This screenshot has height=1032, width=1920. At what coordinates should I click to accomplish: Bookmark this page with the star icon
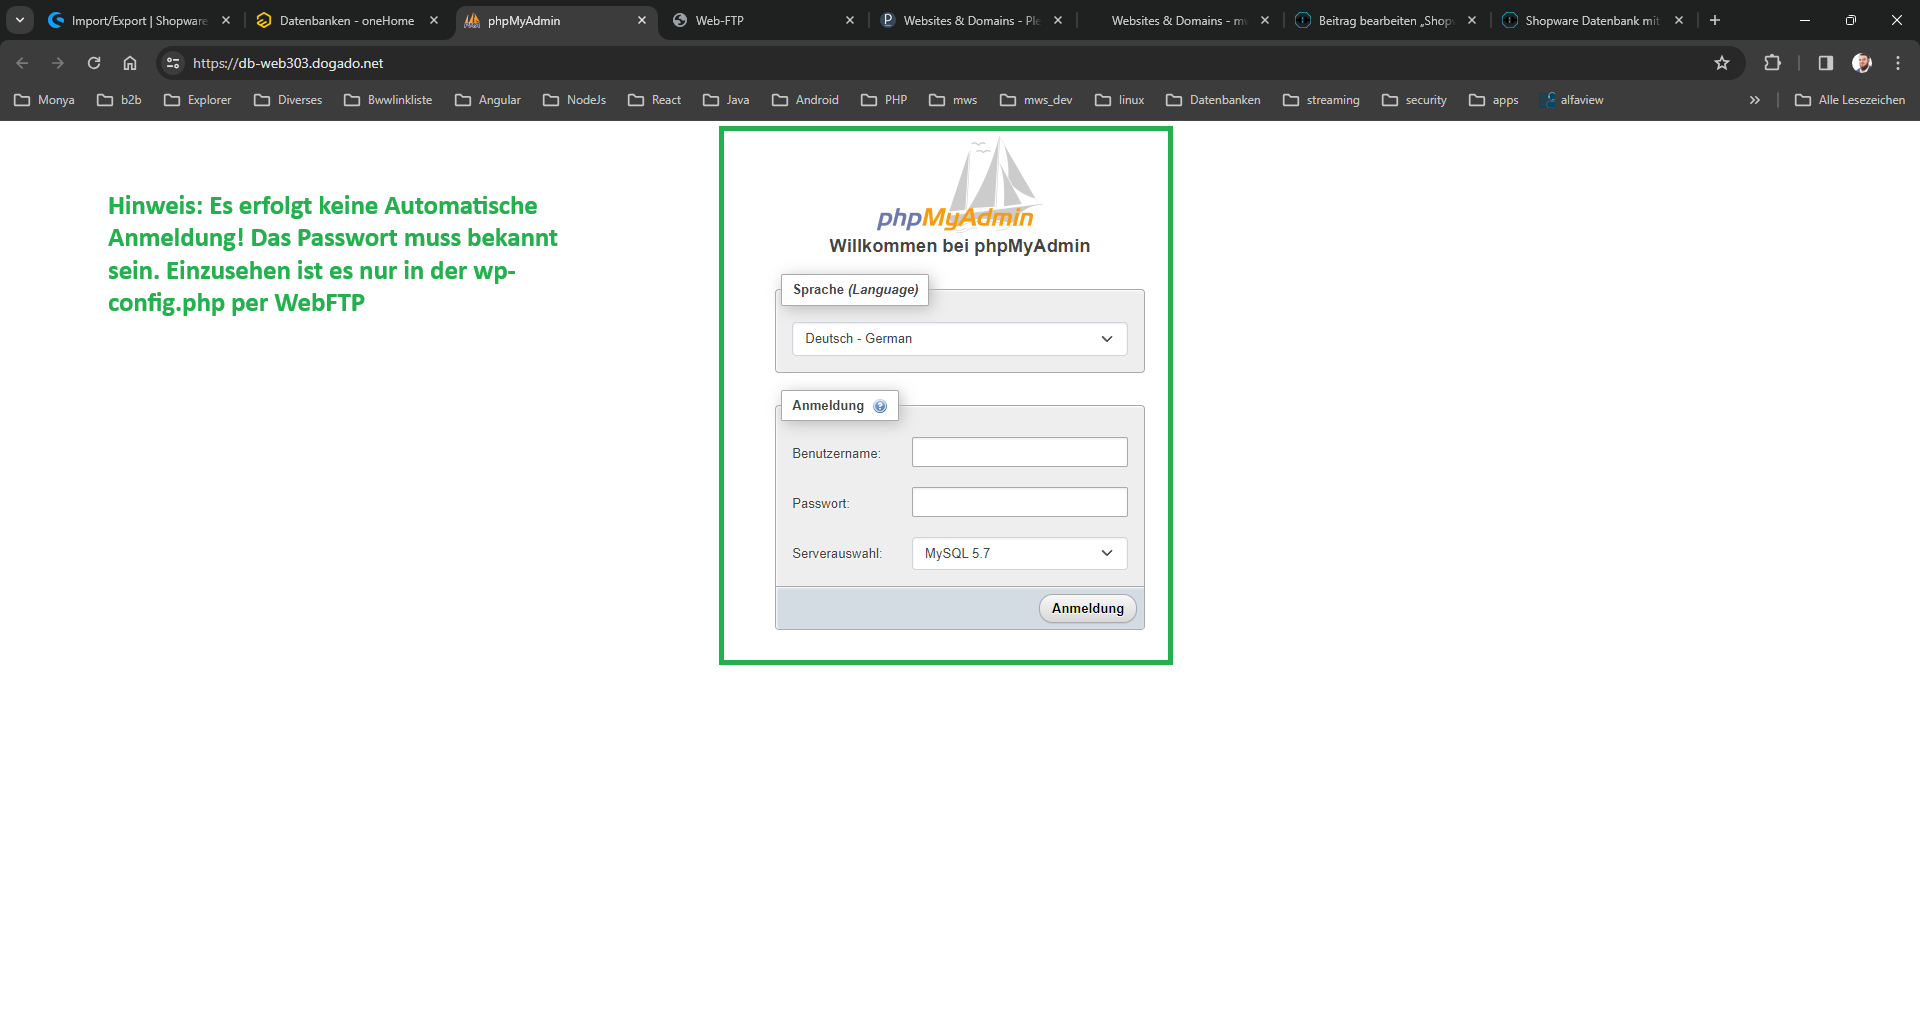point(1722,63)
